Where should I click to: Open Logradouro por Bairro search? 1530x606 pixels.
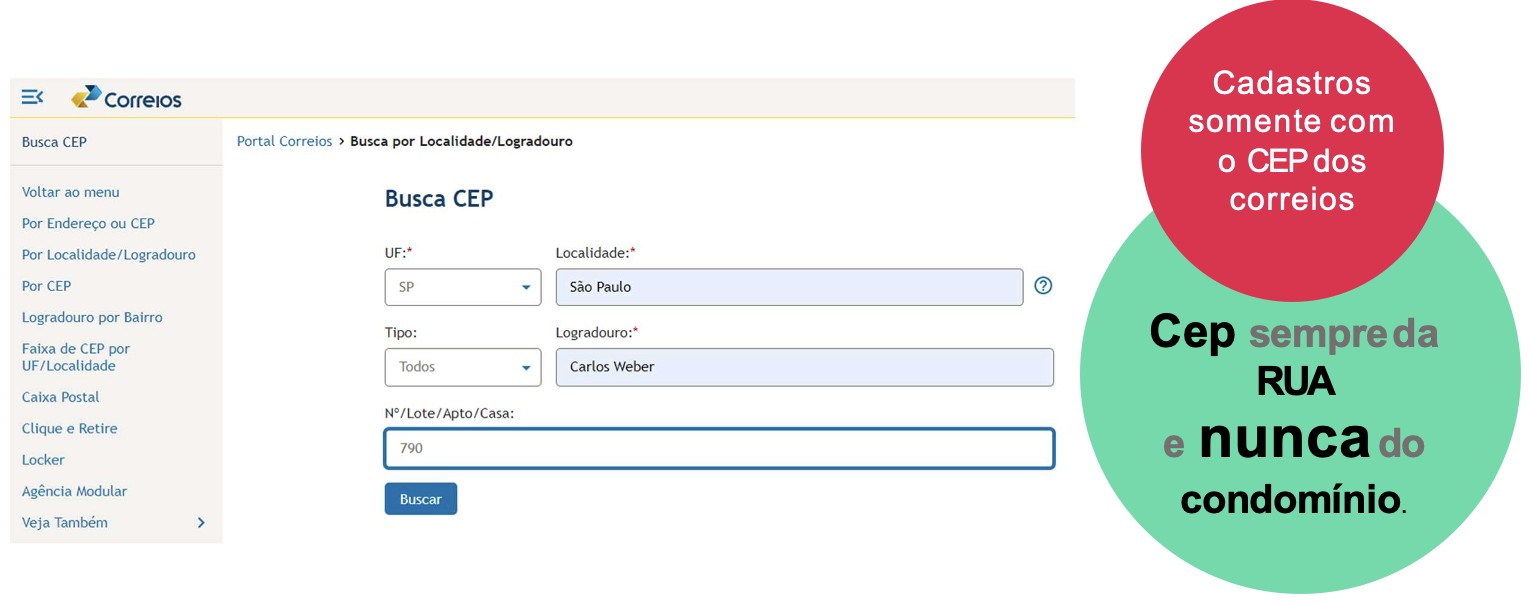pos(92,317)
